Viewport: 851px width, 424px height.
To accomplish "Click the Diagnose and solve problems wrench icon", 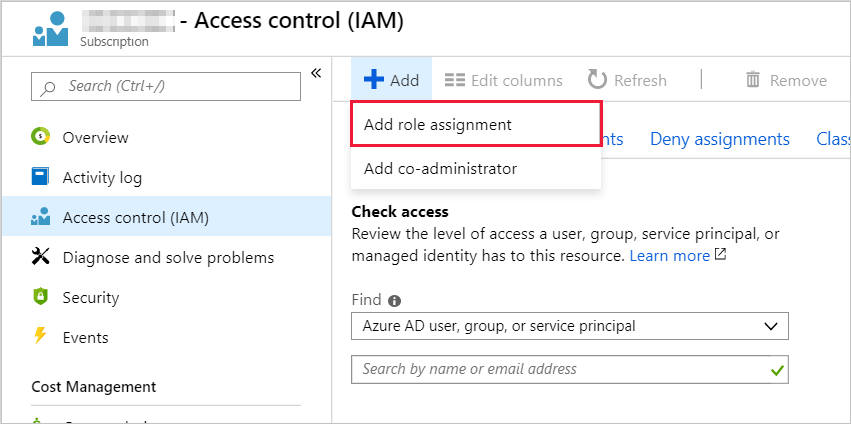I will [x=41, y=257].
